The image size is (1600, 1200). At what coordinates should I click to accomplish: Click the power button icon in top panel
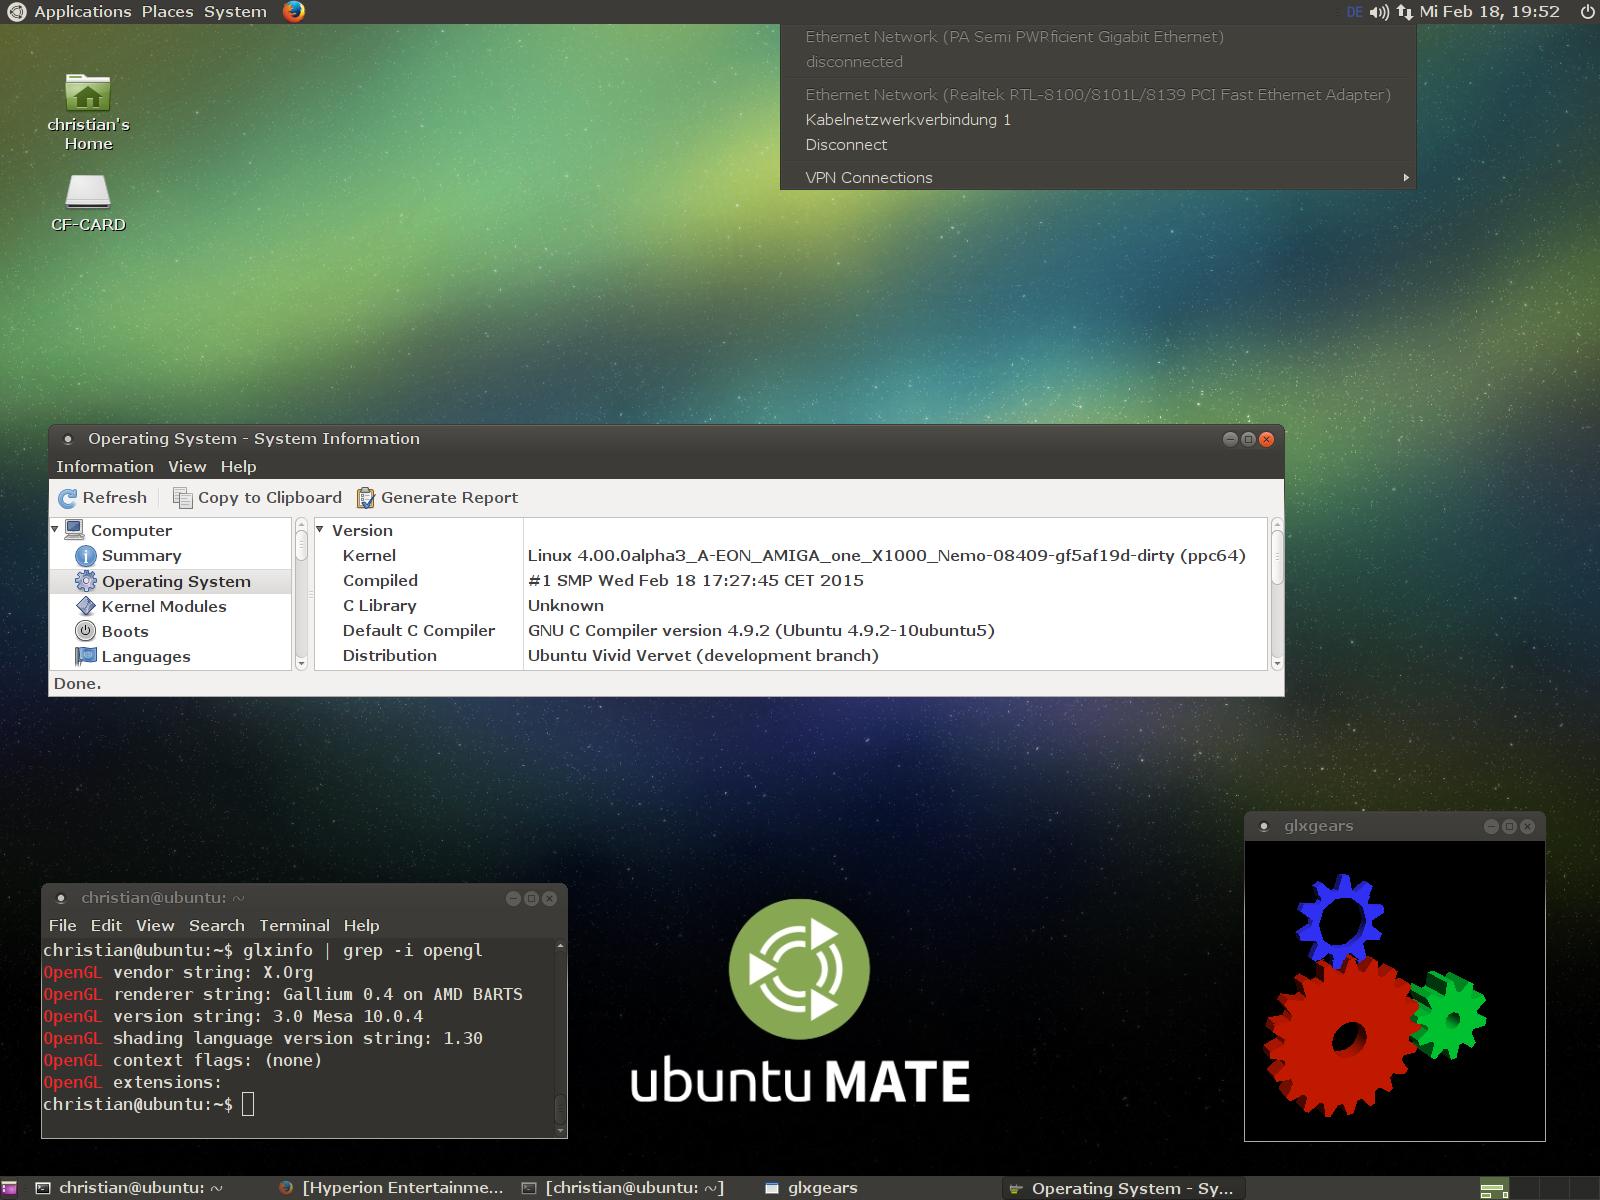1586,12
